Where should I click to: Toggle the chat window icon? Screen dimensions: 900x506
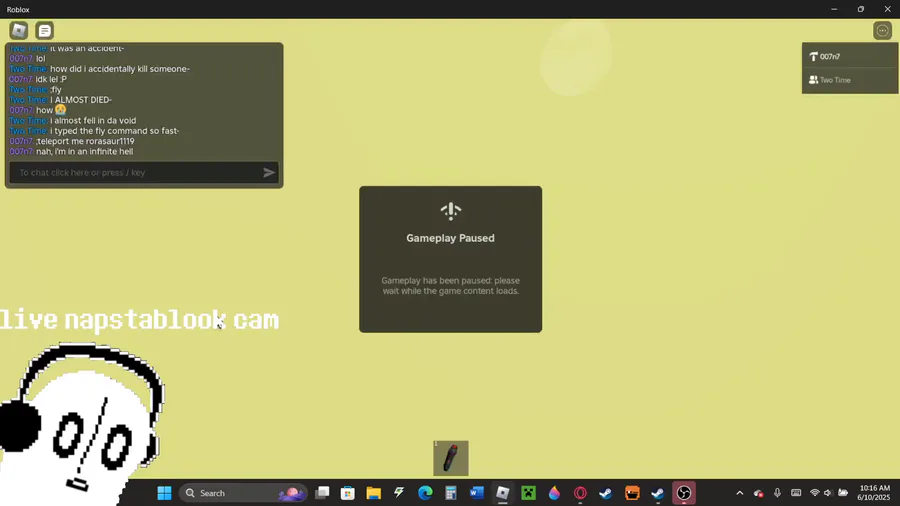[x=44, y=30]
